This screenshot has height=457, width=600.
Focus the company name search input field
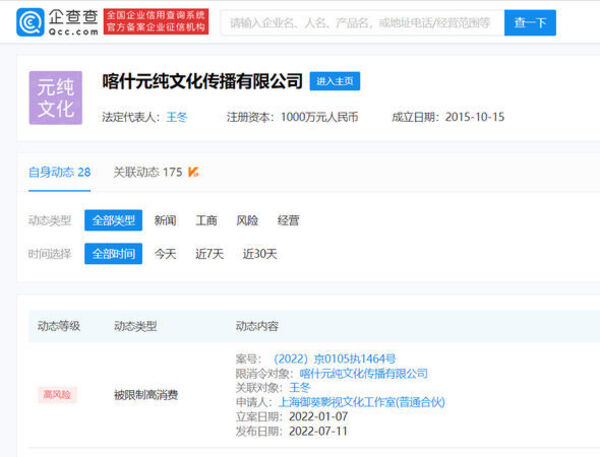click(x=360, y=22)
